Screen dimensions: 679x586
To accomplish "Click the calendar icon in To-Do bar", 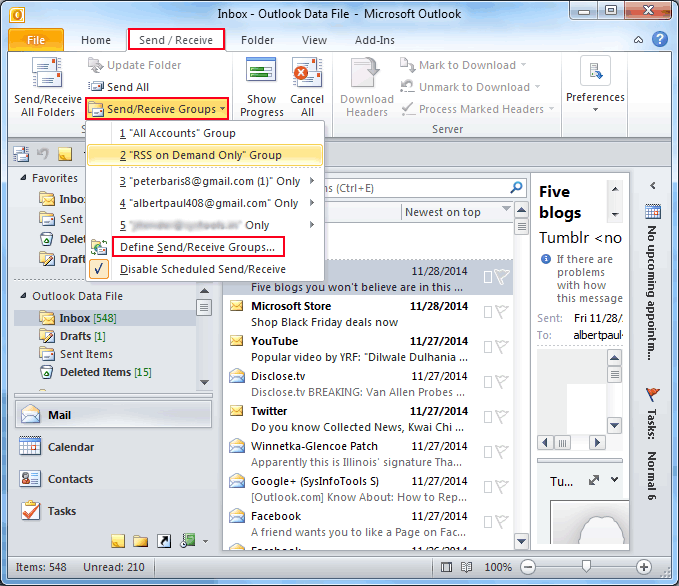I will [653, 211].
